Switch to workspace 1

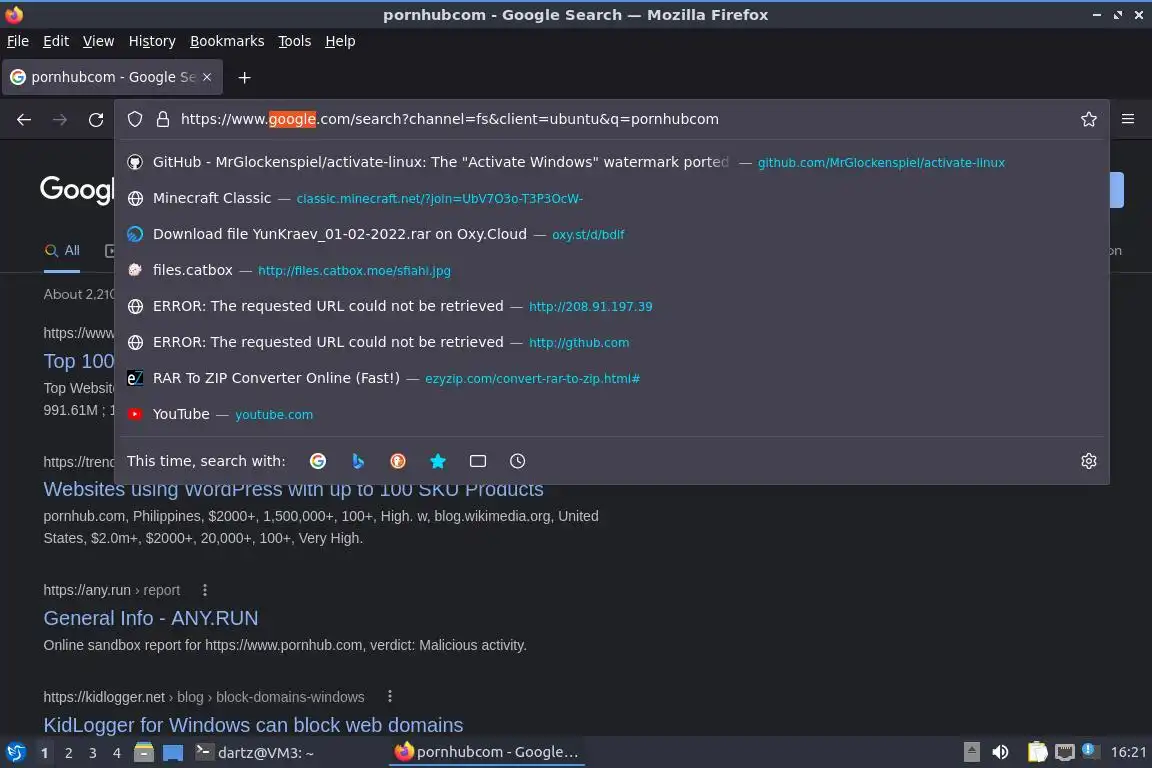point(45,753)
